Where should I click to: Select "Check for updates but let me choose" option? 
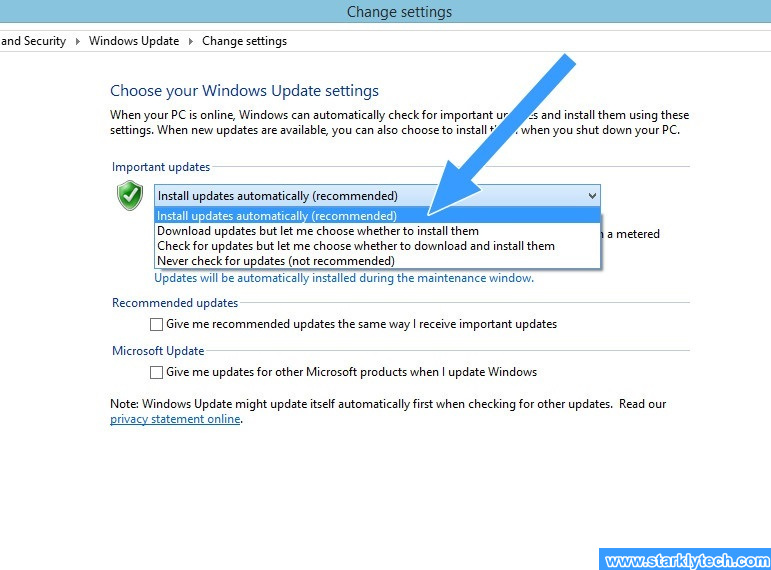pyautogui.click(x=377, y=246)
